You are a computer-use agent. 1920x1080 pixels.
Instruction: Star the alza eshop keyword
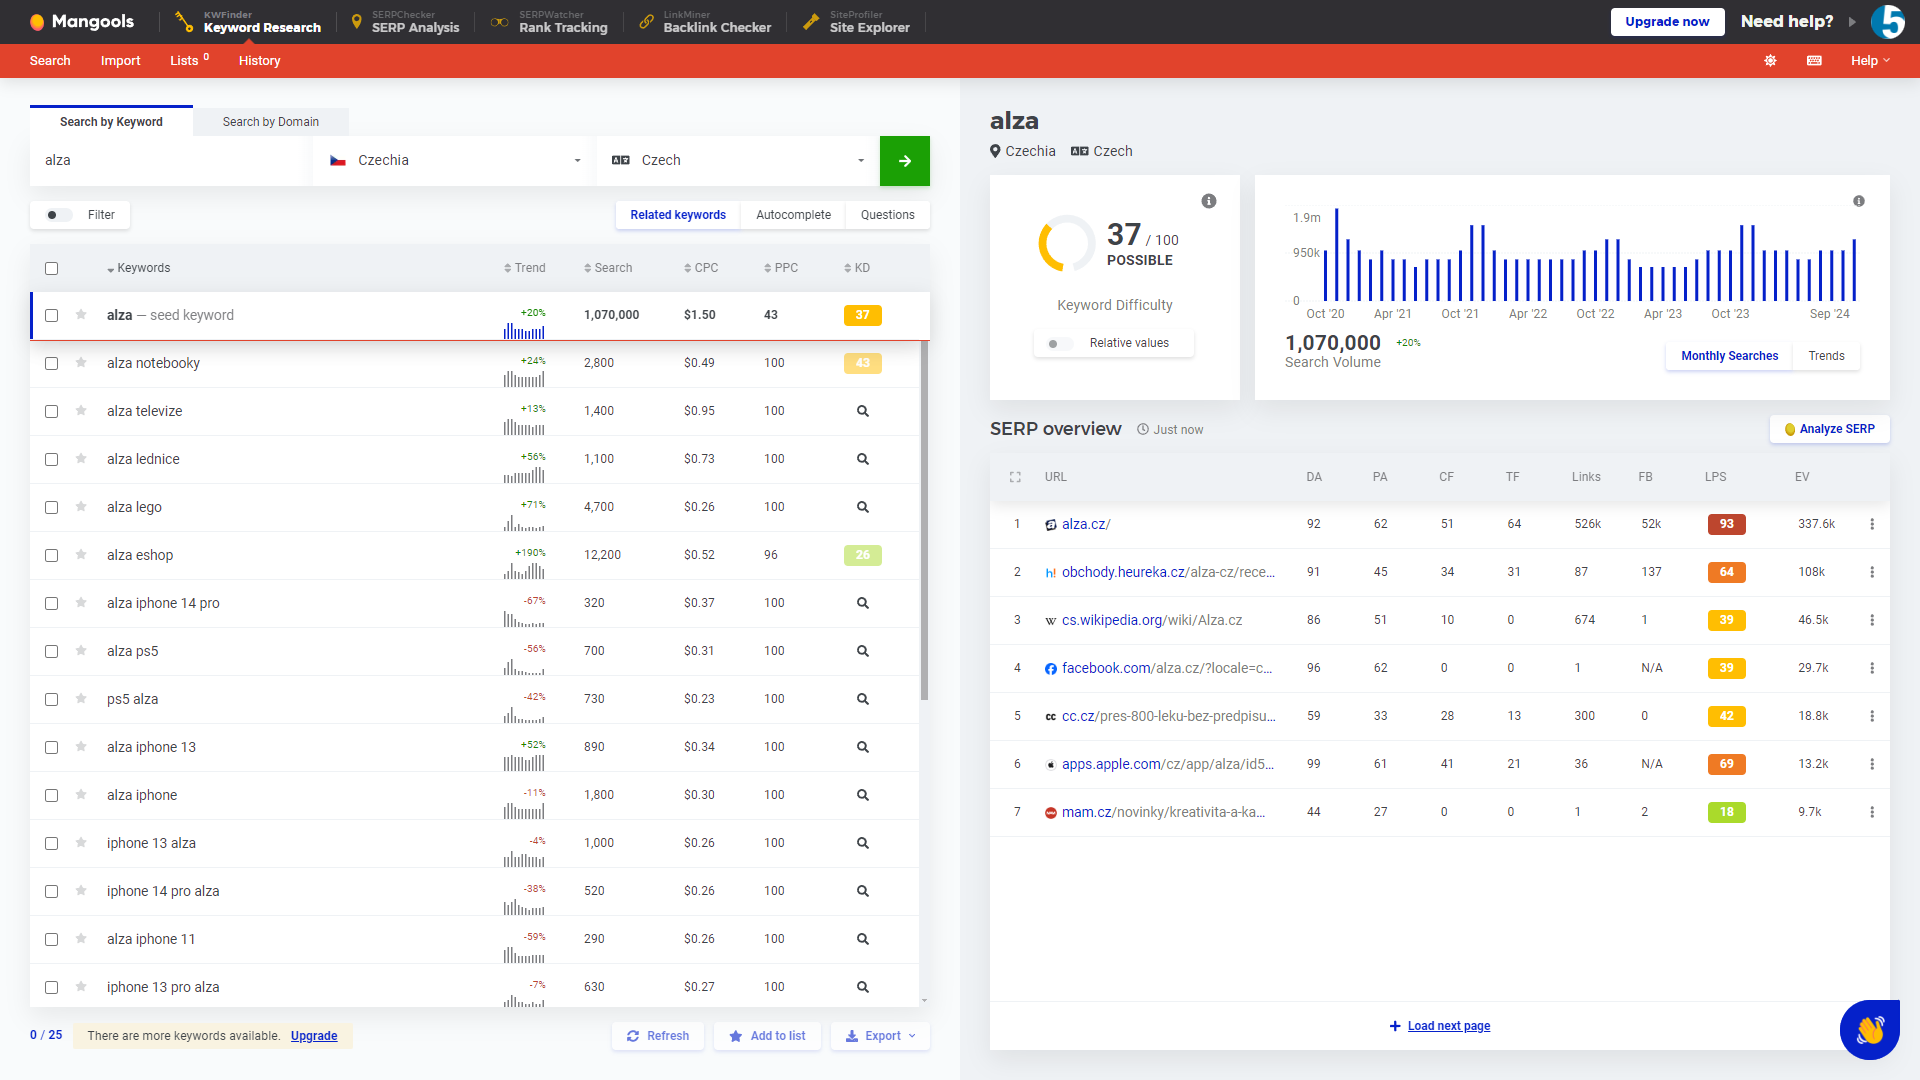[81, 554]
